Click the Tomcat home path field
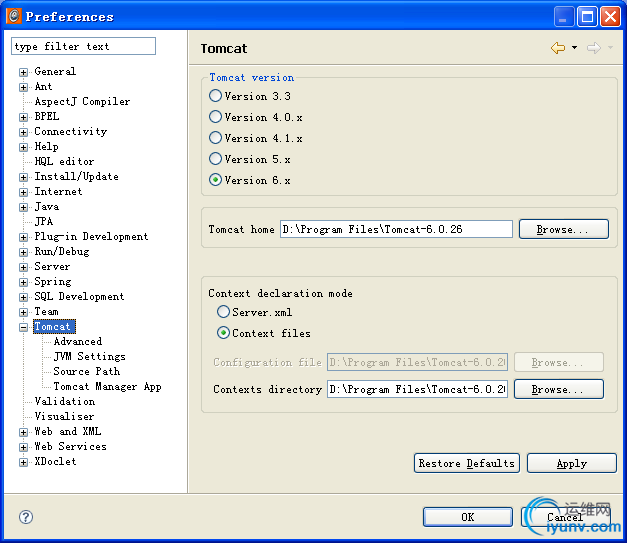This screenshot has height=543, width=627. [x=396, y=229]
